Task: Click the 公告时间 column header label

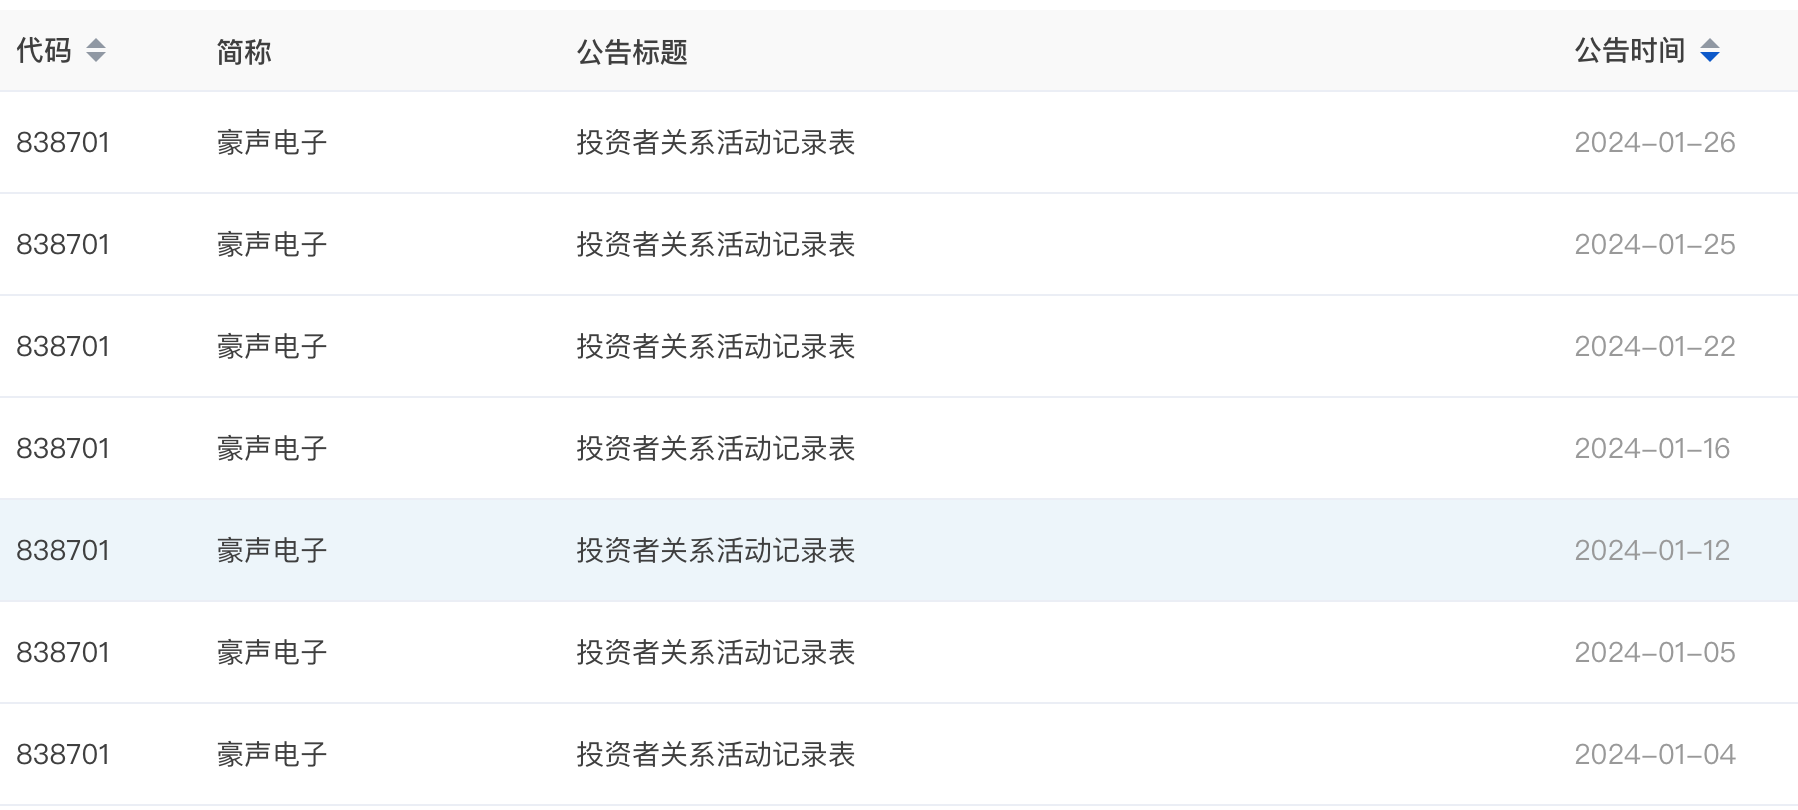Action: (x=1630, y=50)
